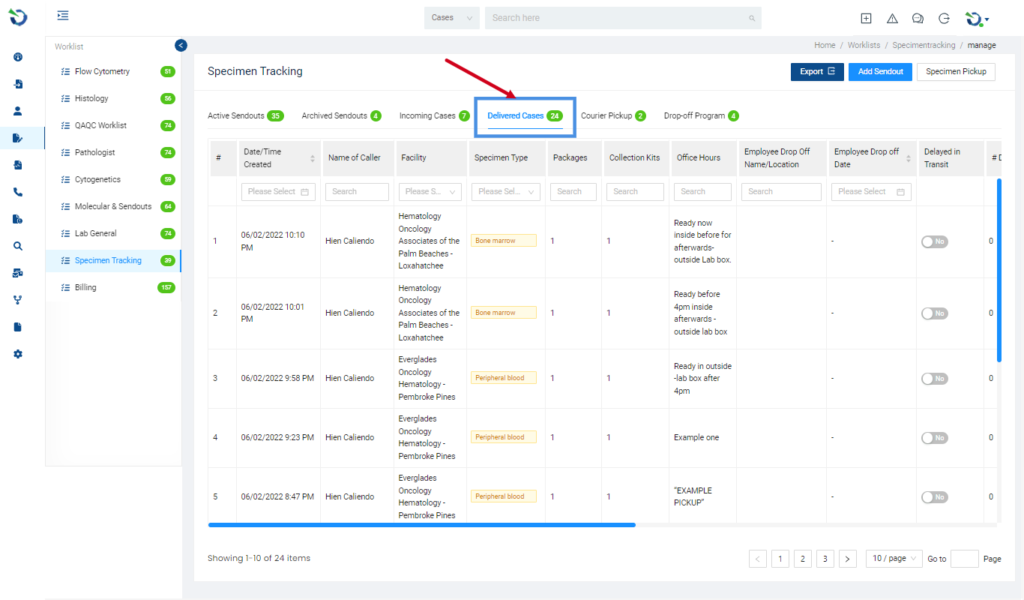Open the phone icon in left sidebar

tap(18, 192)
